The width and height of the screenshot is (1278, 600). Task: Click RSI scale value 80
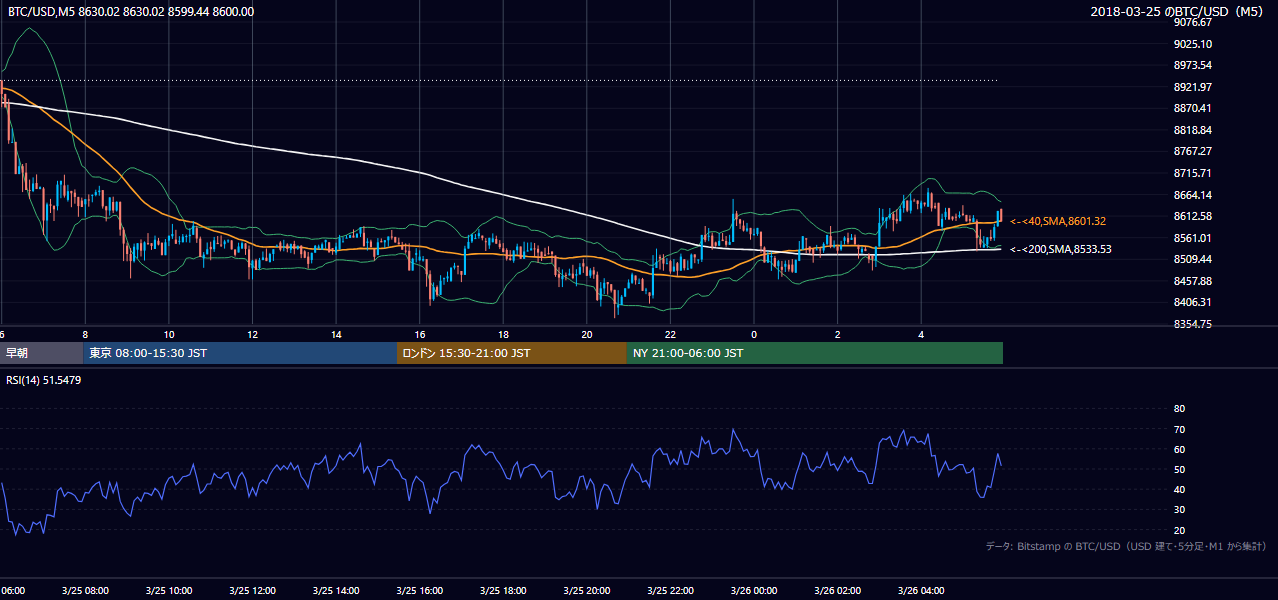point(1179,409)
